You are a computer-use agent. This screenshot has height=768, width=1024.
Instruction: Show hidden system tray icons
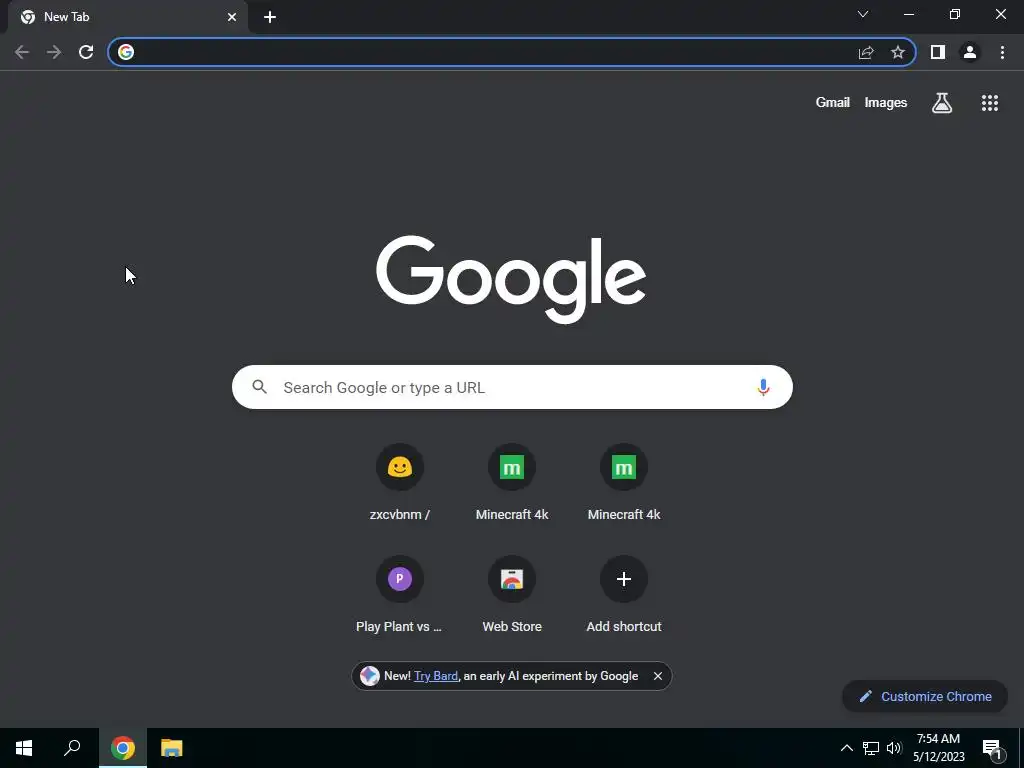[x=846, y=748]
